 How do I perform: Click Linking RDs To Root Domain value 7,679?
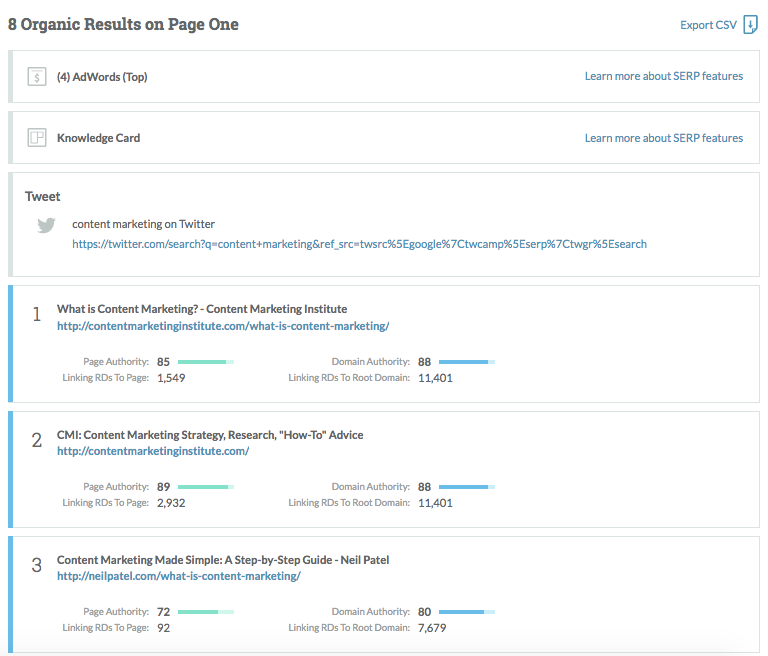432,628
